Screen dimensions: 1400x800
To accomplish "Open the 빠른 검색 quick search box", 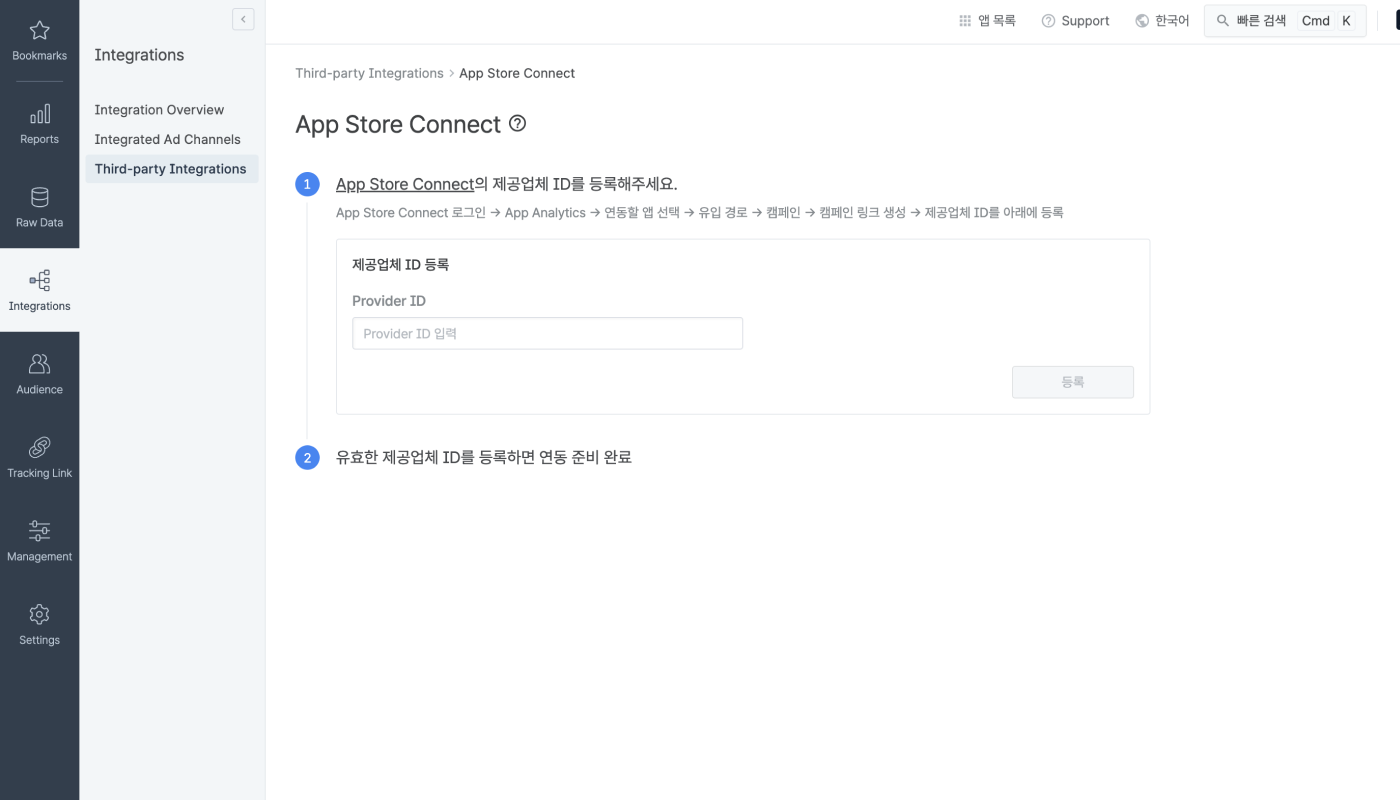I will pos(1285,21).
